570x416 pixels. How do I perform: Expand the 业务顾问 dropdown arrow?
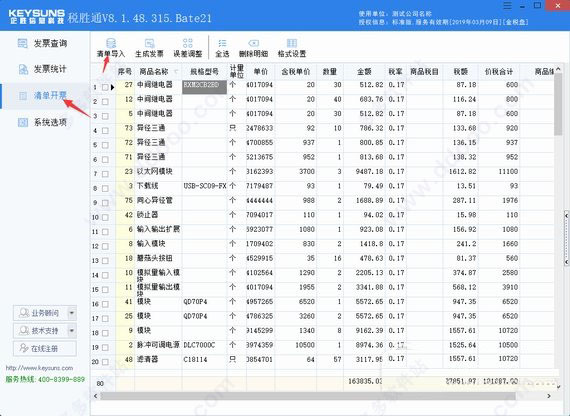pos(72,313)
